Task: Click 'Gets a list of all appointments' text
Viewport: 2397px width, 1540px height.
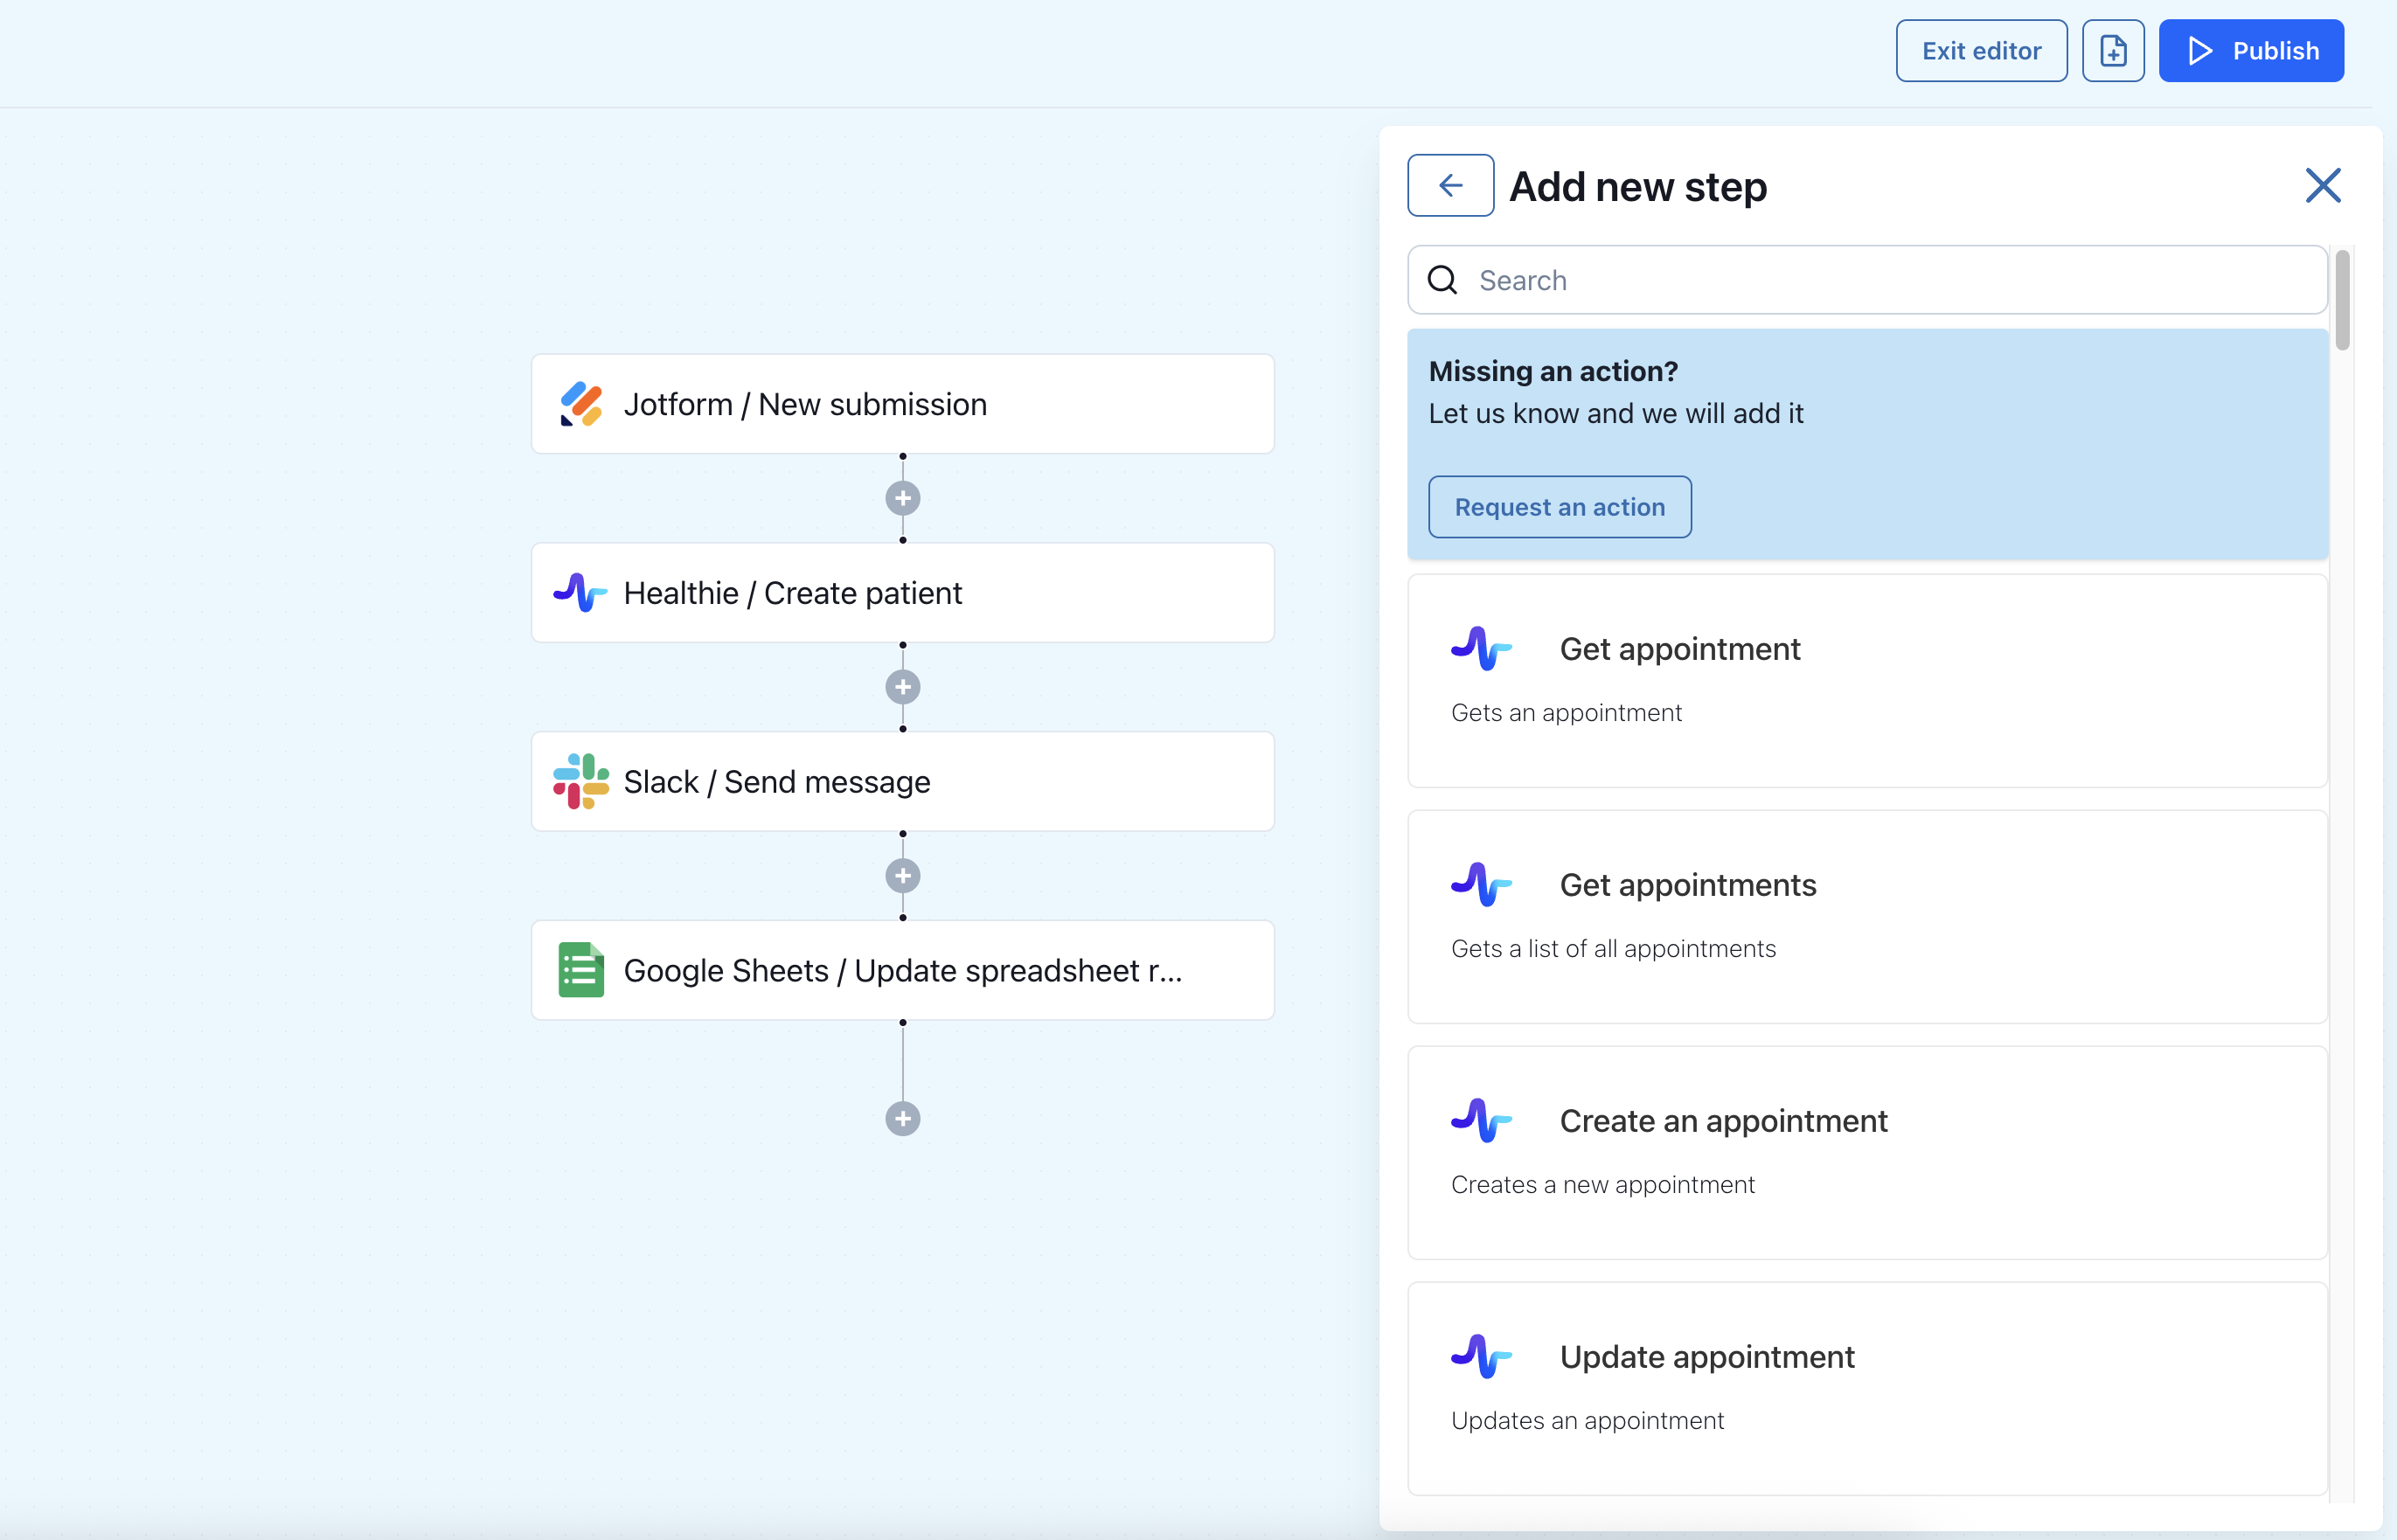Action: pos(1613,949)
